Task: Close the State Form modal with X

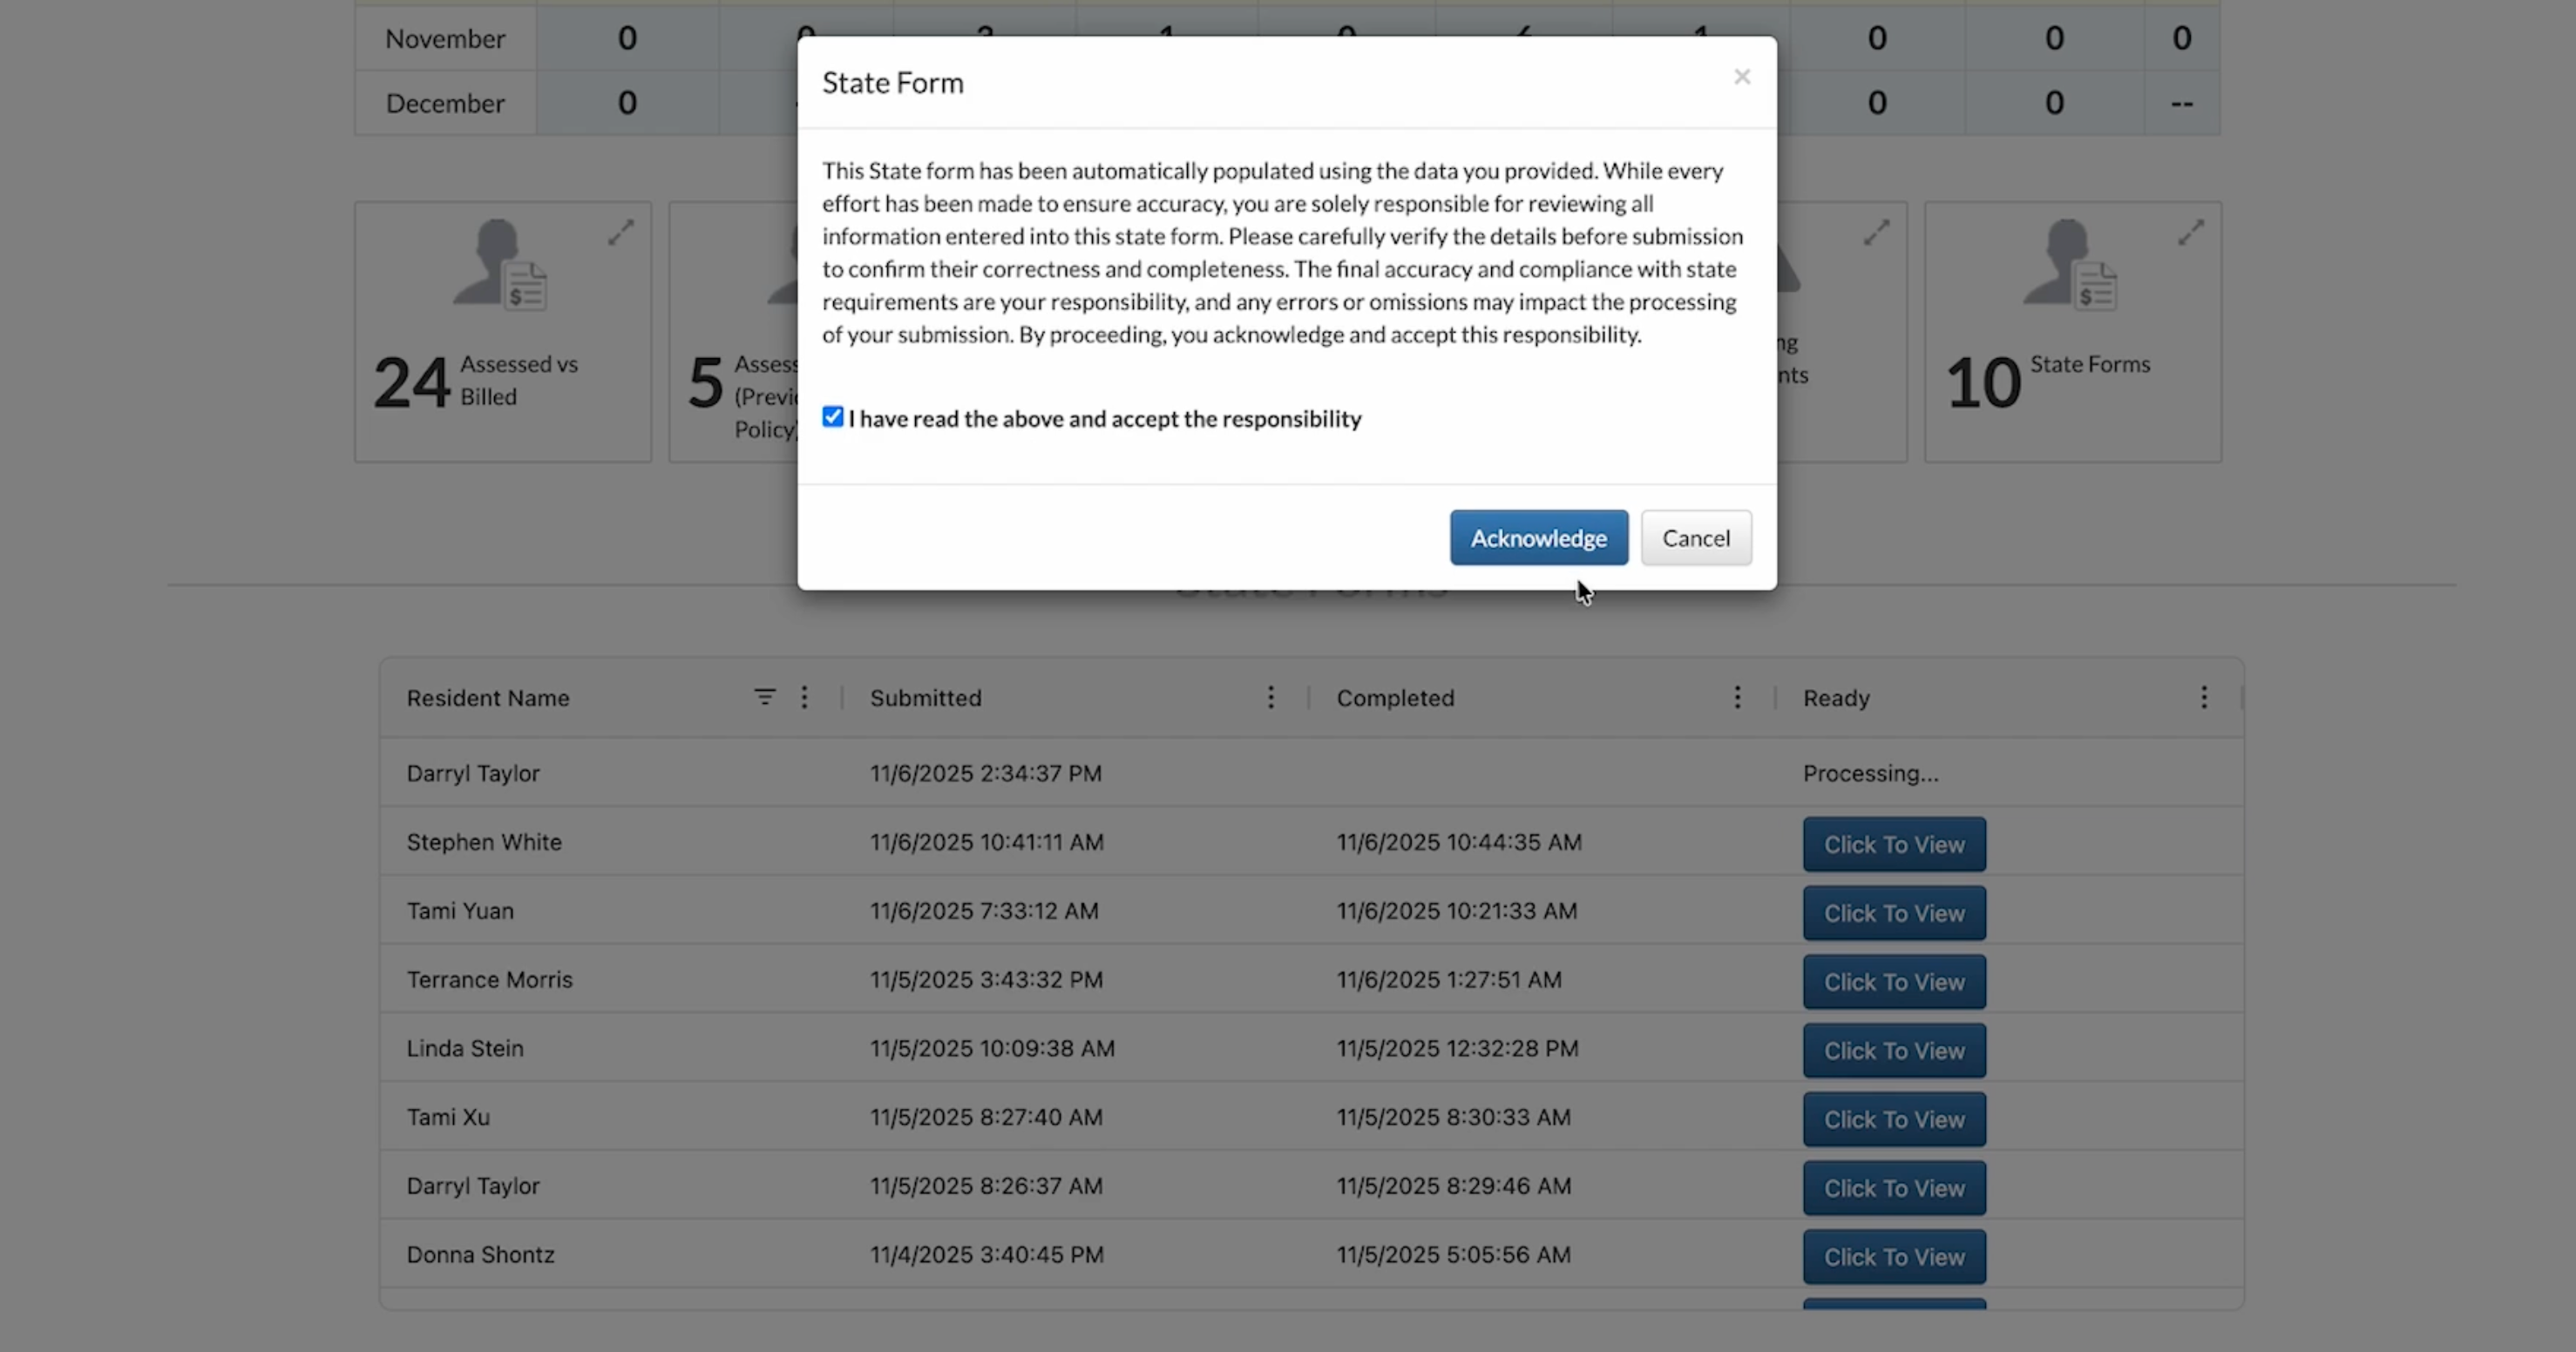Action: pyautogui.click(x=1741, y=77)
